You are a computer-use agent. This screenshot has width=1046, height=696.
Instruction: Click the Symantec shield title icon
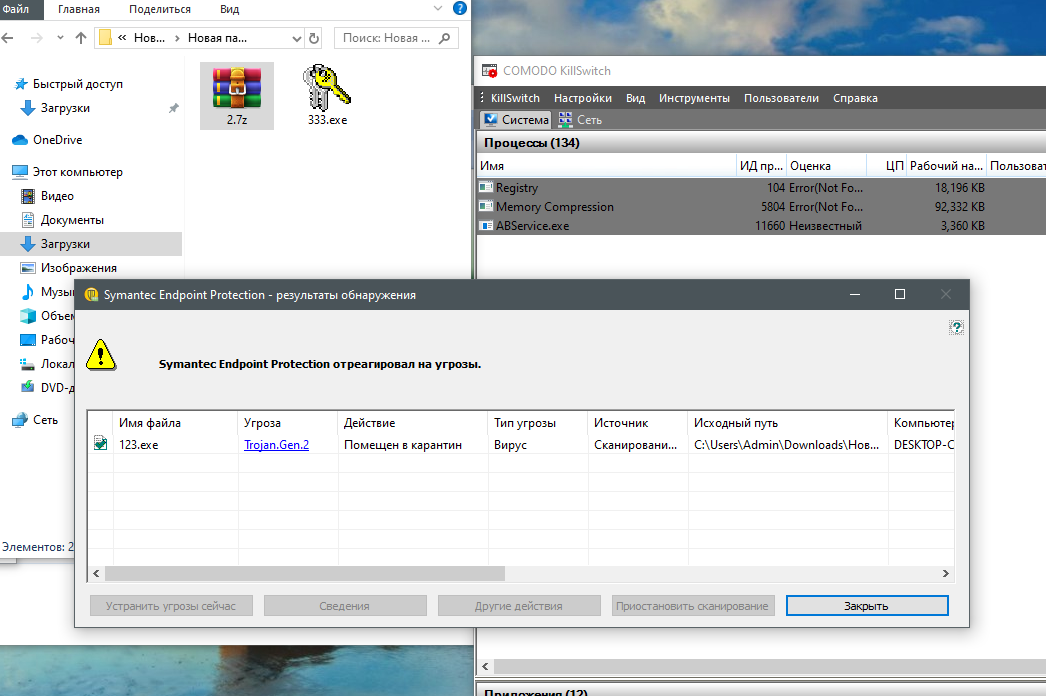[x=91, y=295]
